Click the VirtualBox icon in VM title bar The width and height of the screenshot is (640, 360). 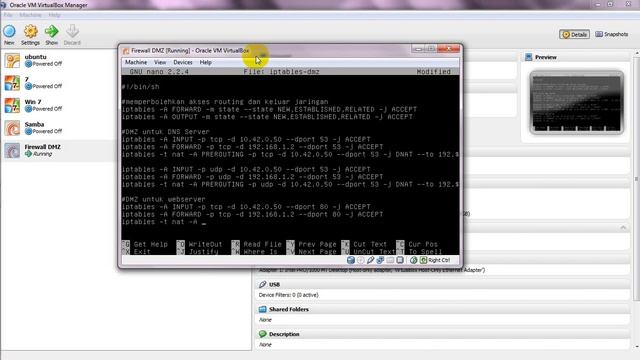126,51
